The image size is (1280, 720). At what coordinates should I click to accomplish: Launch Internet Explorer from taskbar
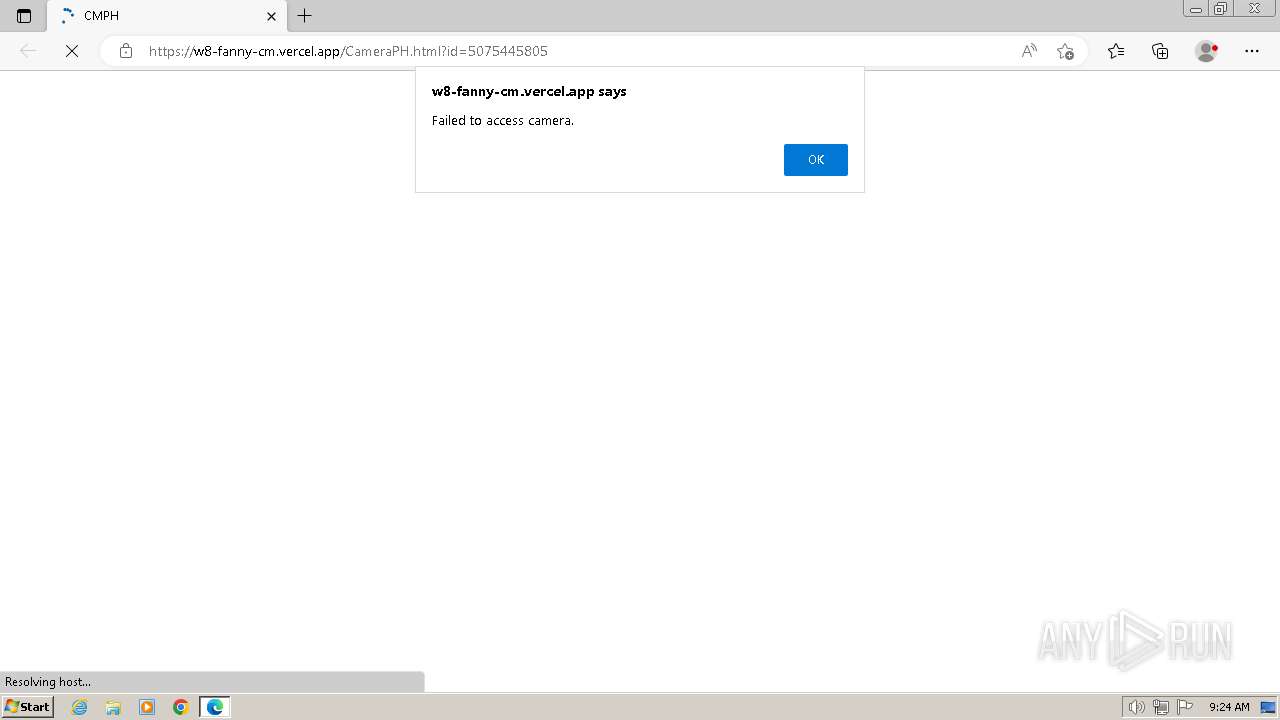(80, 707)
